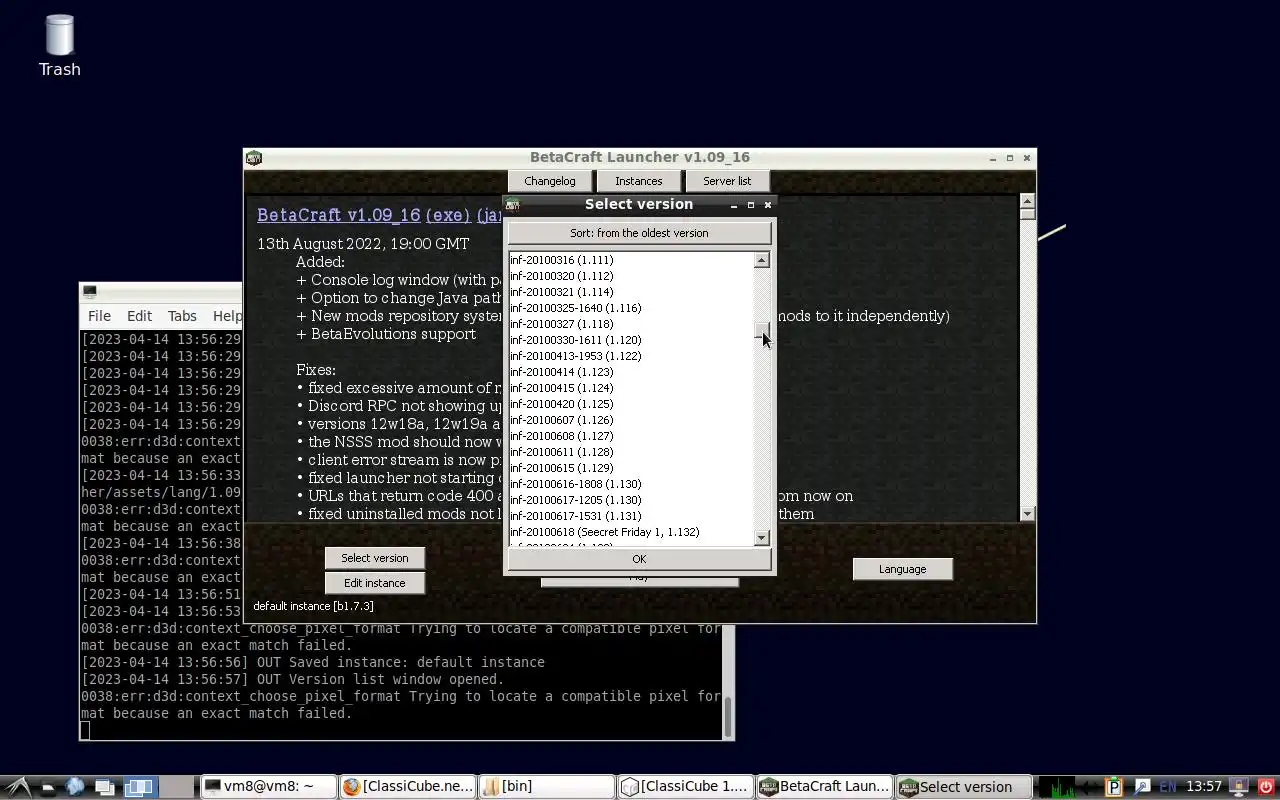
Task: Launch the file manager from the panel
Action: 47,787
